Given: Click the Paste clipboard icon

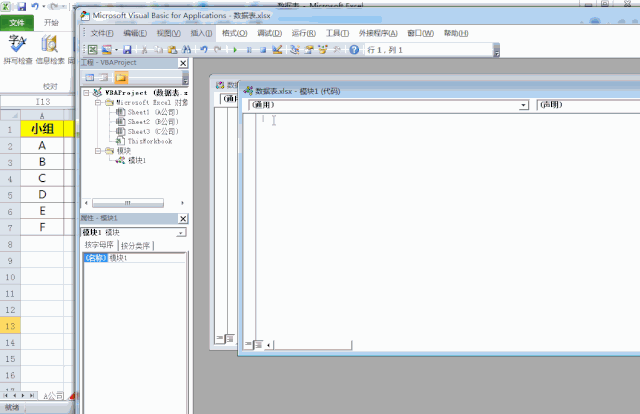Looking at the screenshot, I should pos(172,50).
